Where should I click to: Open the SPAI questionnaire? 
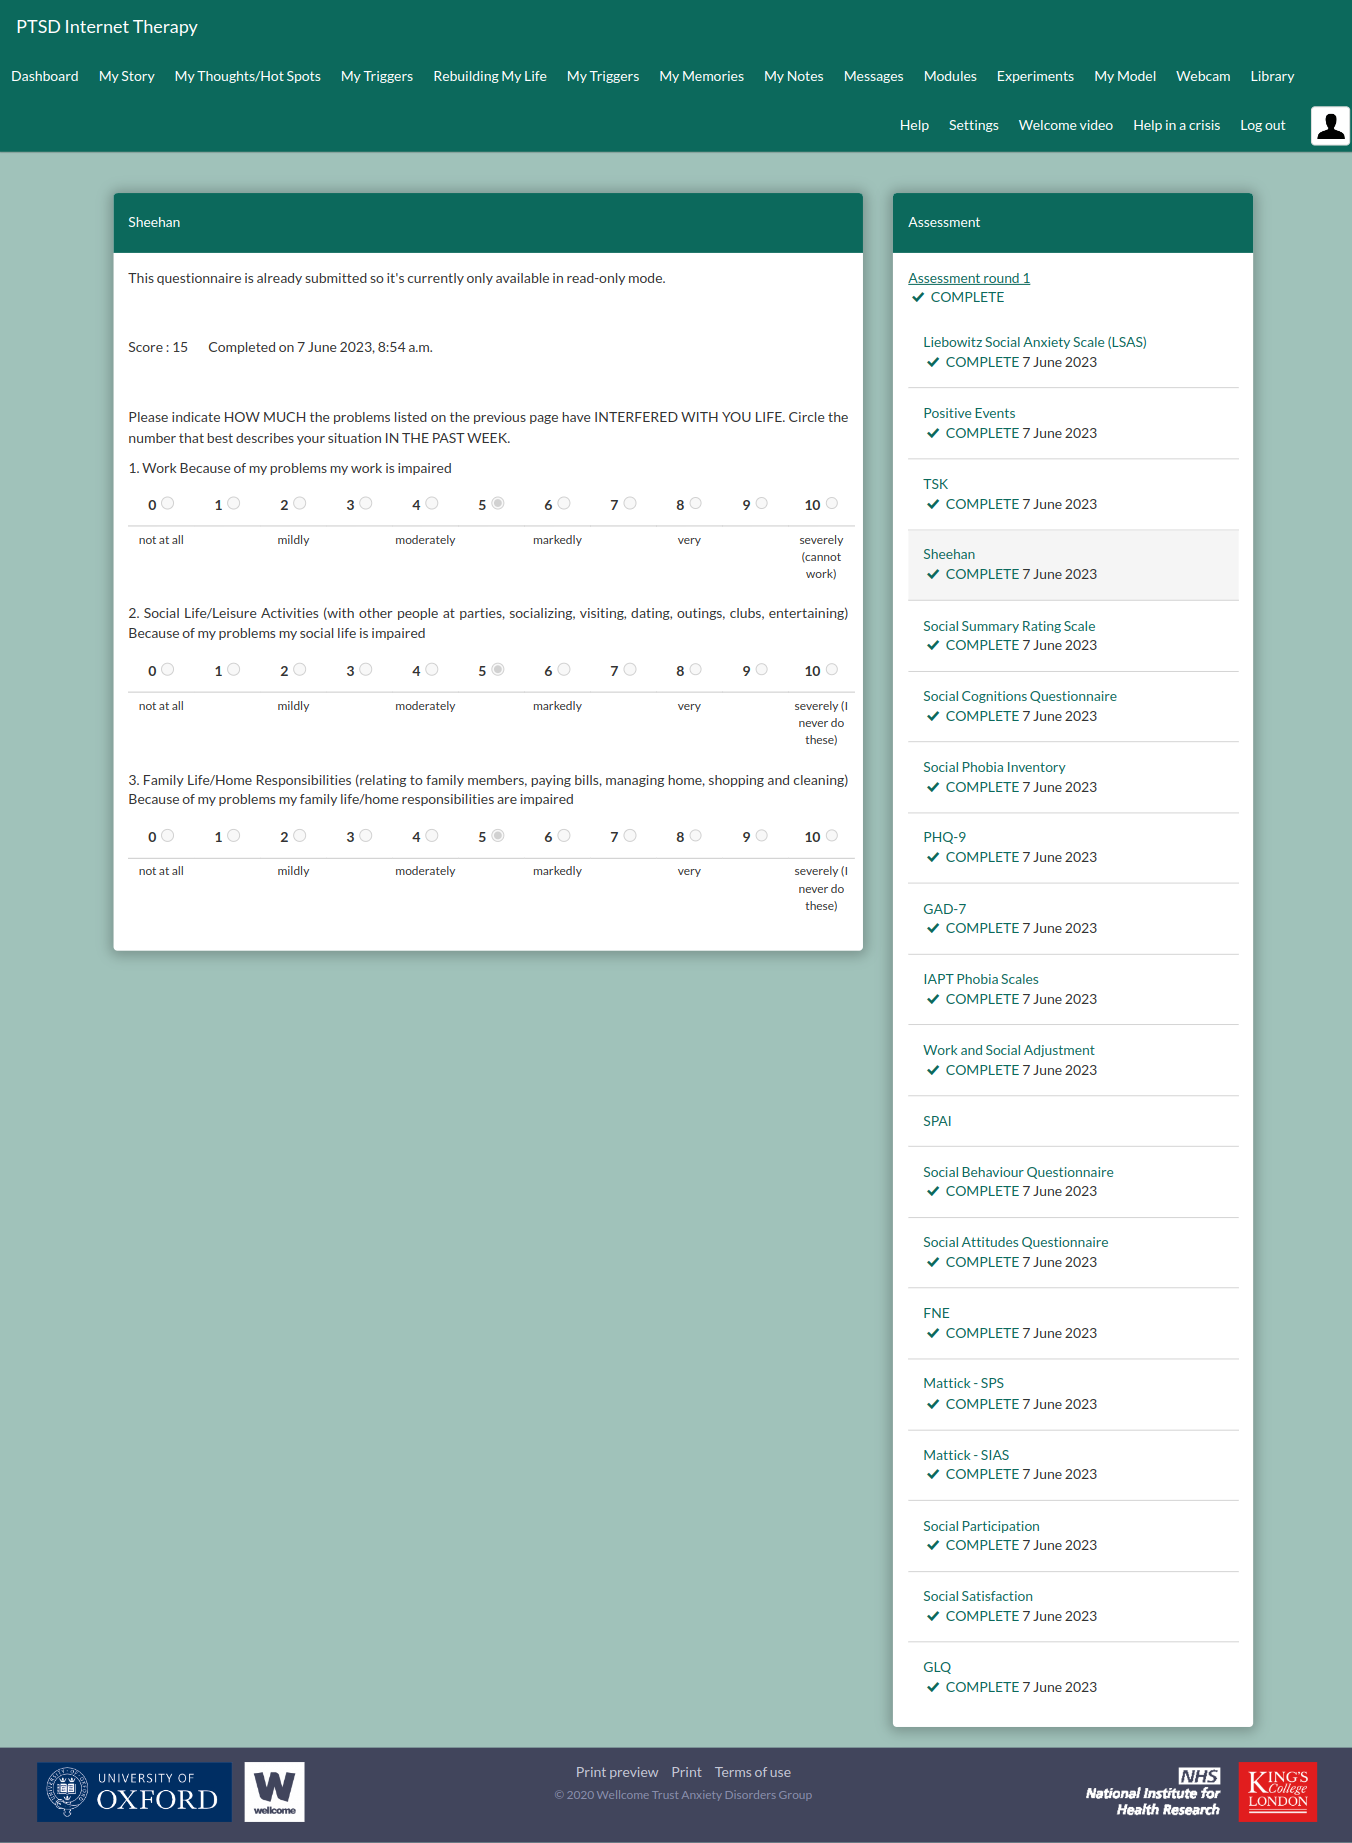pos(937,1121)
